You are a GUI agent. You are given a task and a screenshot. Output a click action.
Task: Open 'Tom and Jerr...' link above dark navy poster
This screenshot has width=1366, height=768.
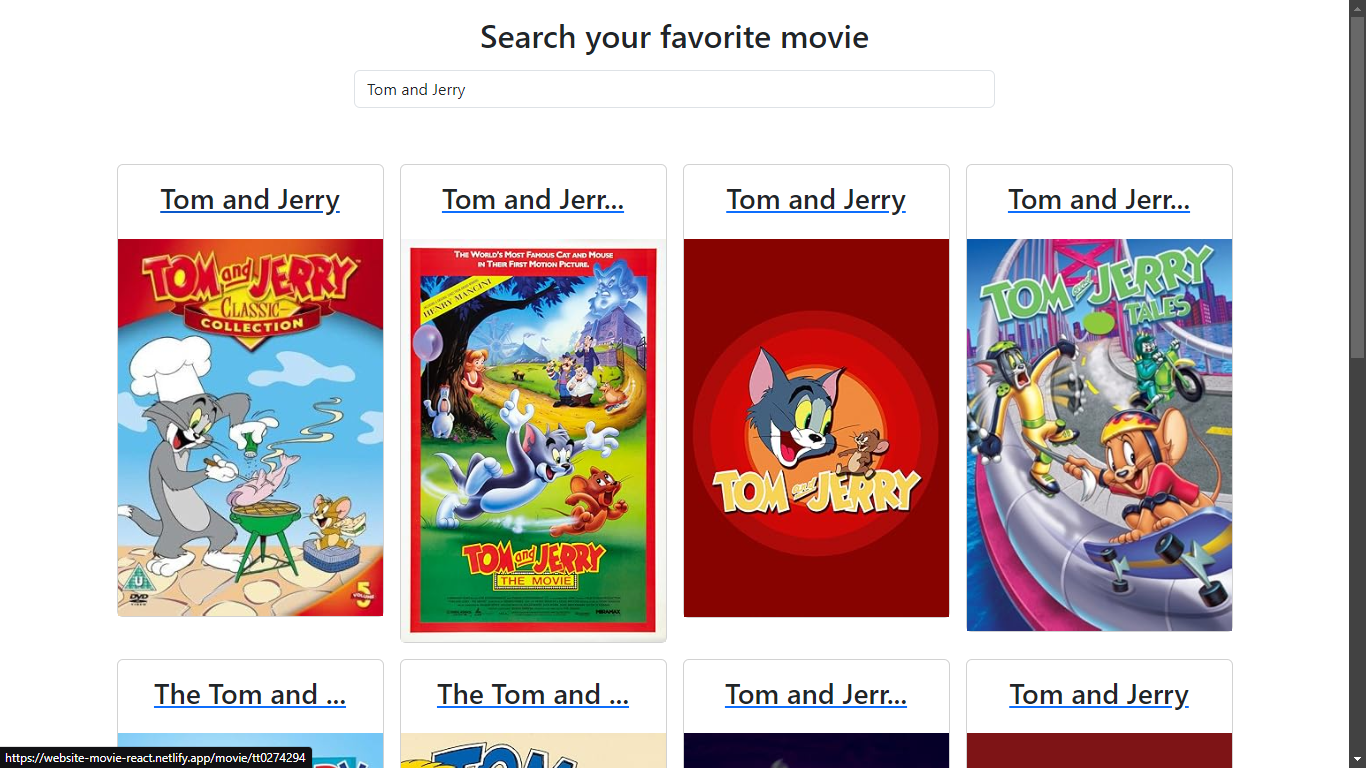[x=816, y=695]
